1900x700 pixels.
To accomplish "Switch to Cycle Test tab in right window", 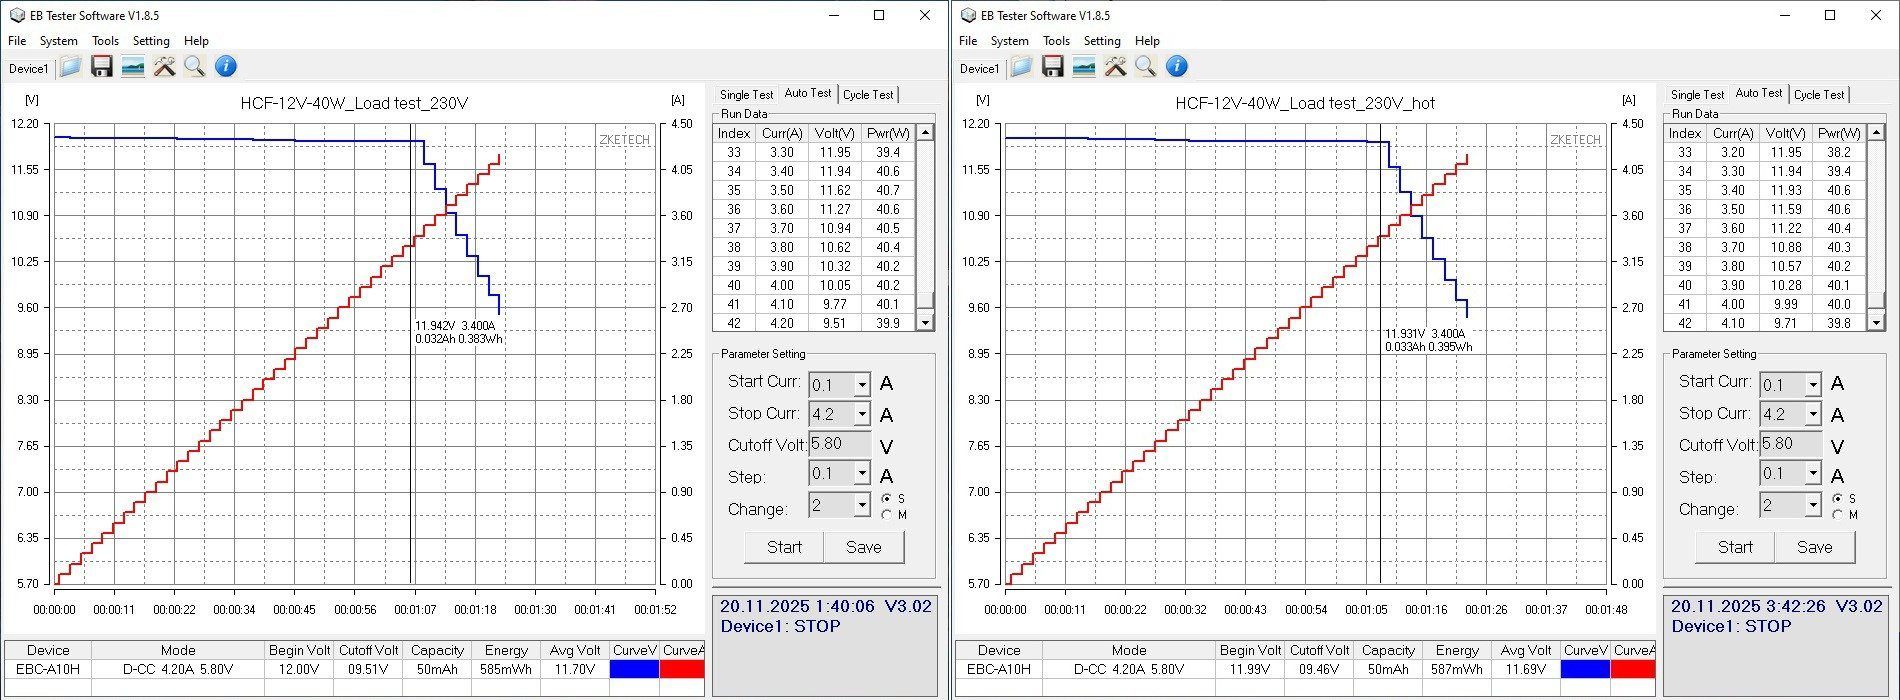I will 1818,95.
